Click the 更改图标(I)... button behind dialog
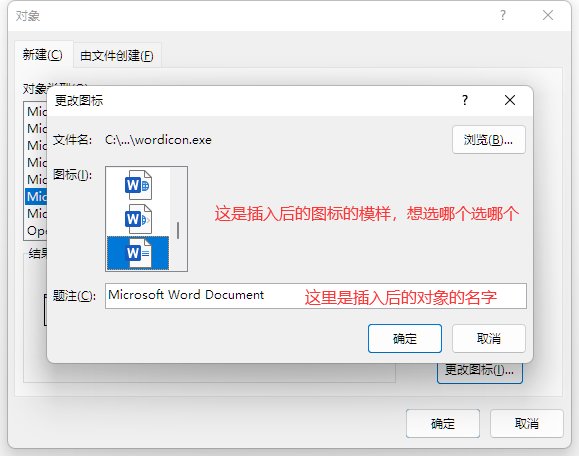579x456 pixels. [x=480, y=372]
